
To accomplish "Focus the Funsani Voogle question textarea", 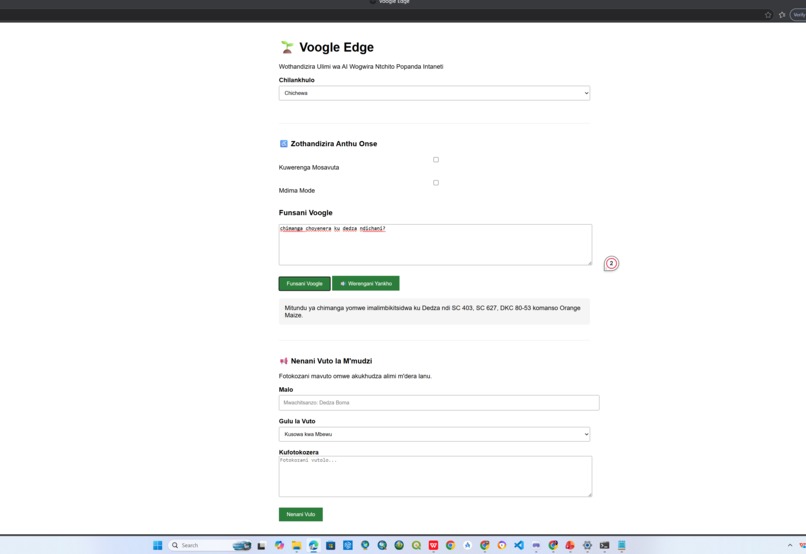I will (435, 245).
